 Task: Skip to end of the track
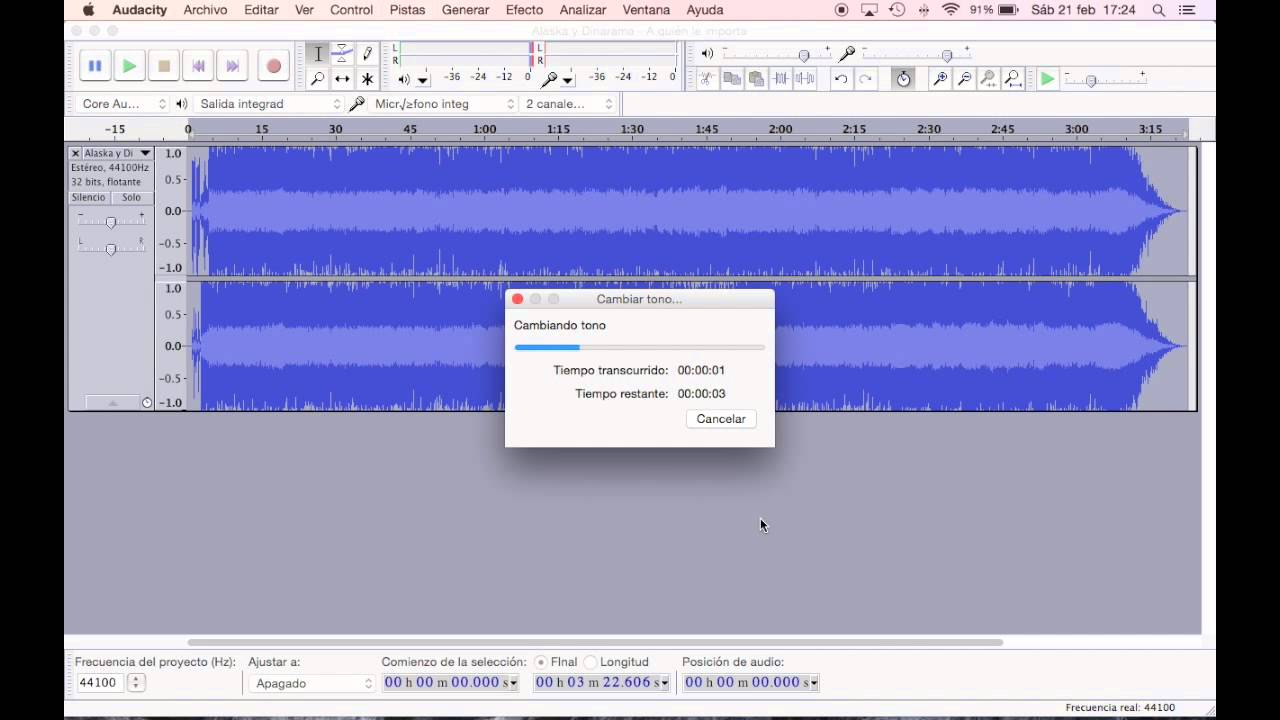233,66
